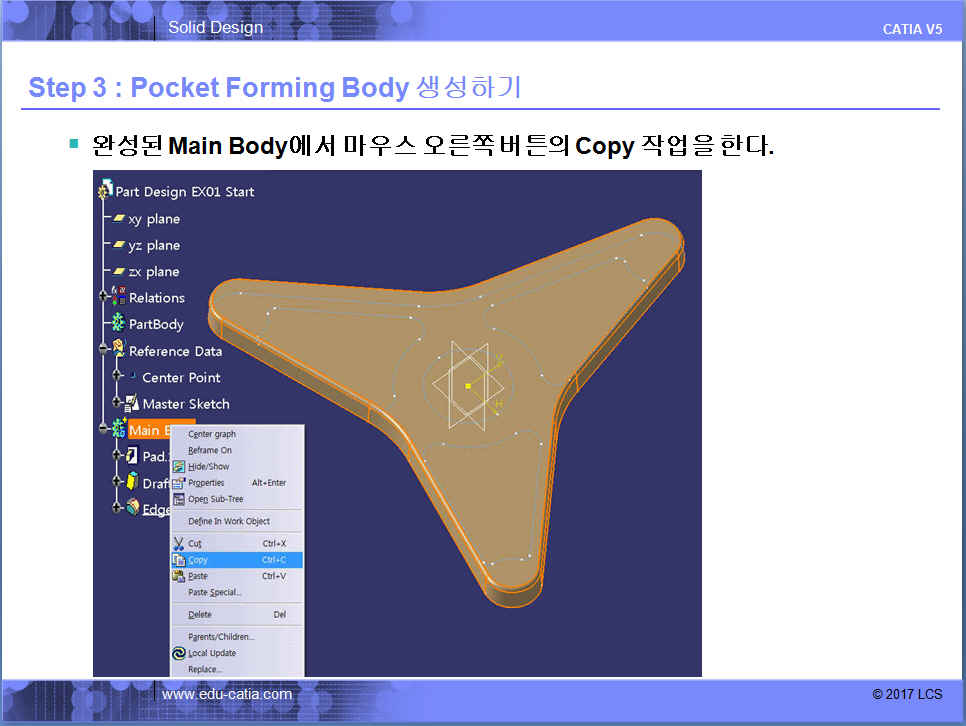966x726 pixels.
Task: Select the xy plane icon in tree
Action: 118,219
